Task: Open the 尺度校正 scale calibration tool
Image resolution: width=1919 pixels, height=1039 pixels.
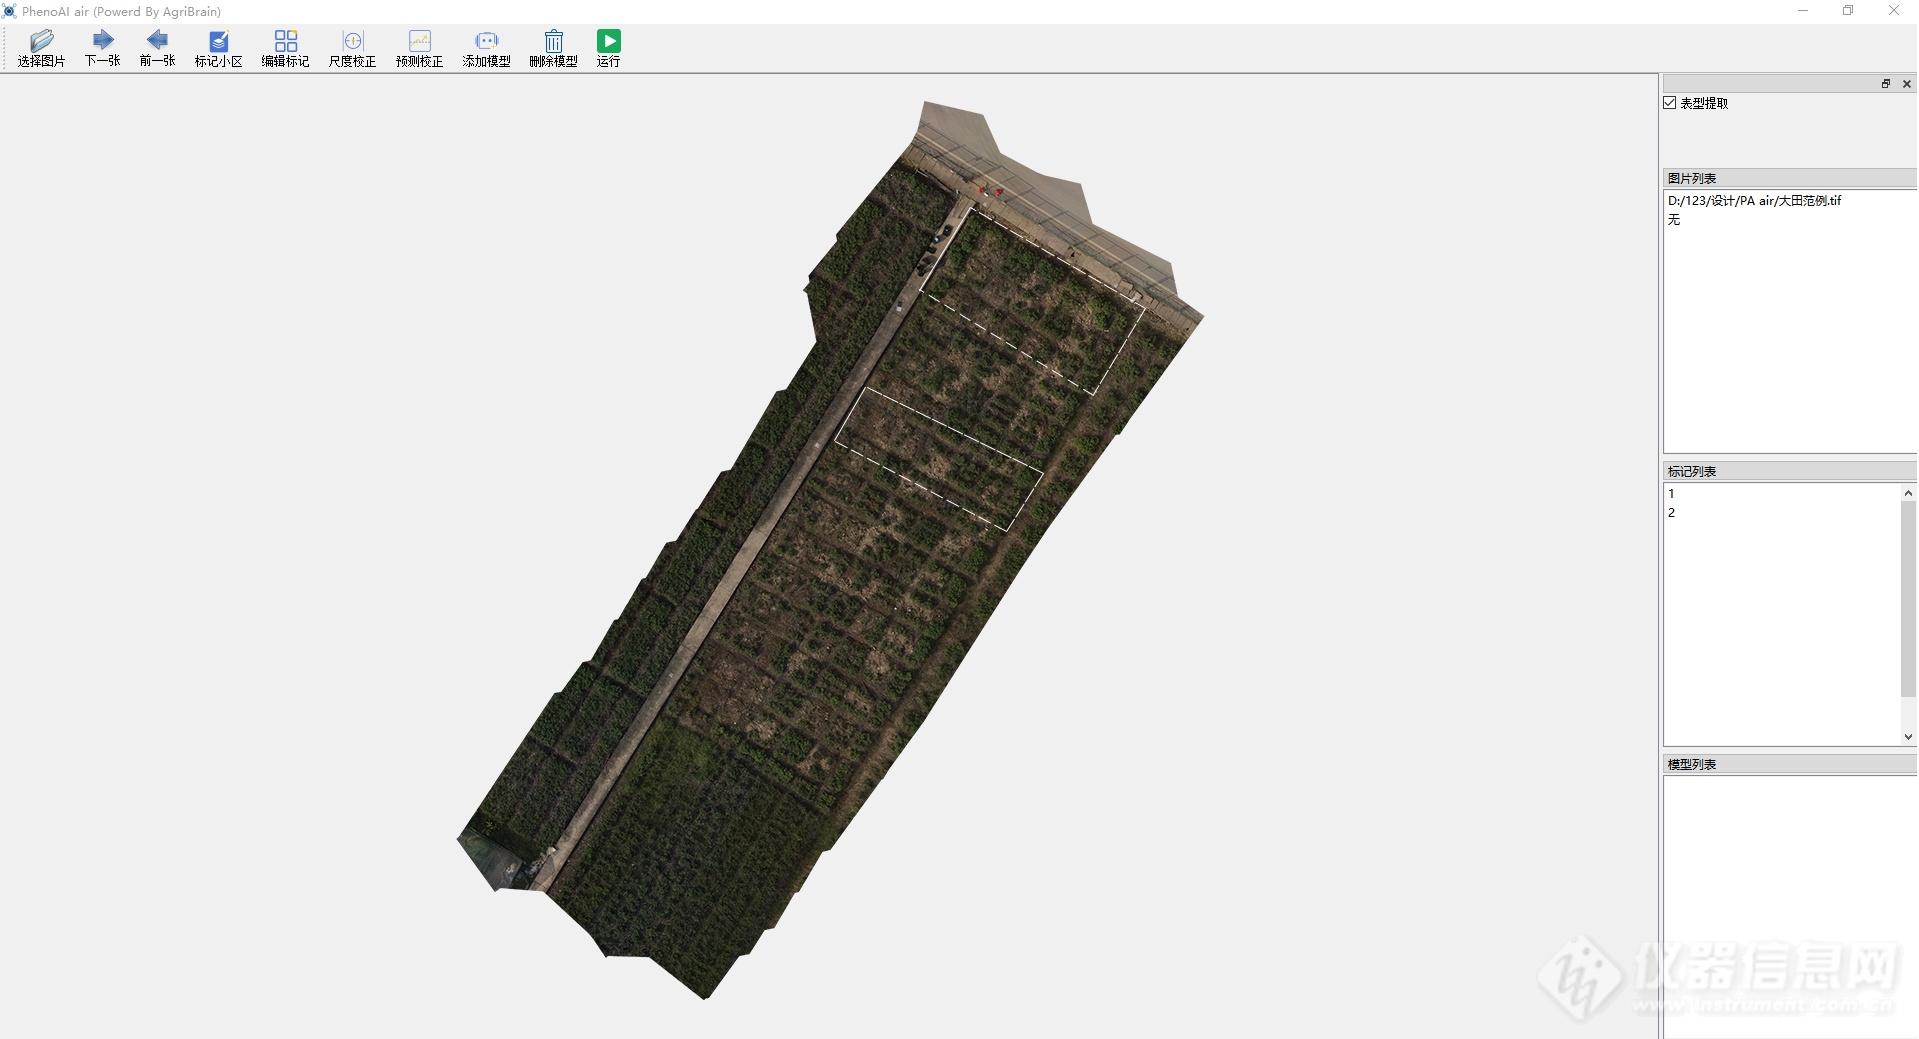Action: [352, 48]
